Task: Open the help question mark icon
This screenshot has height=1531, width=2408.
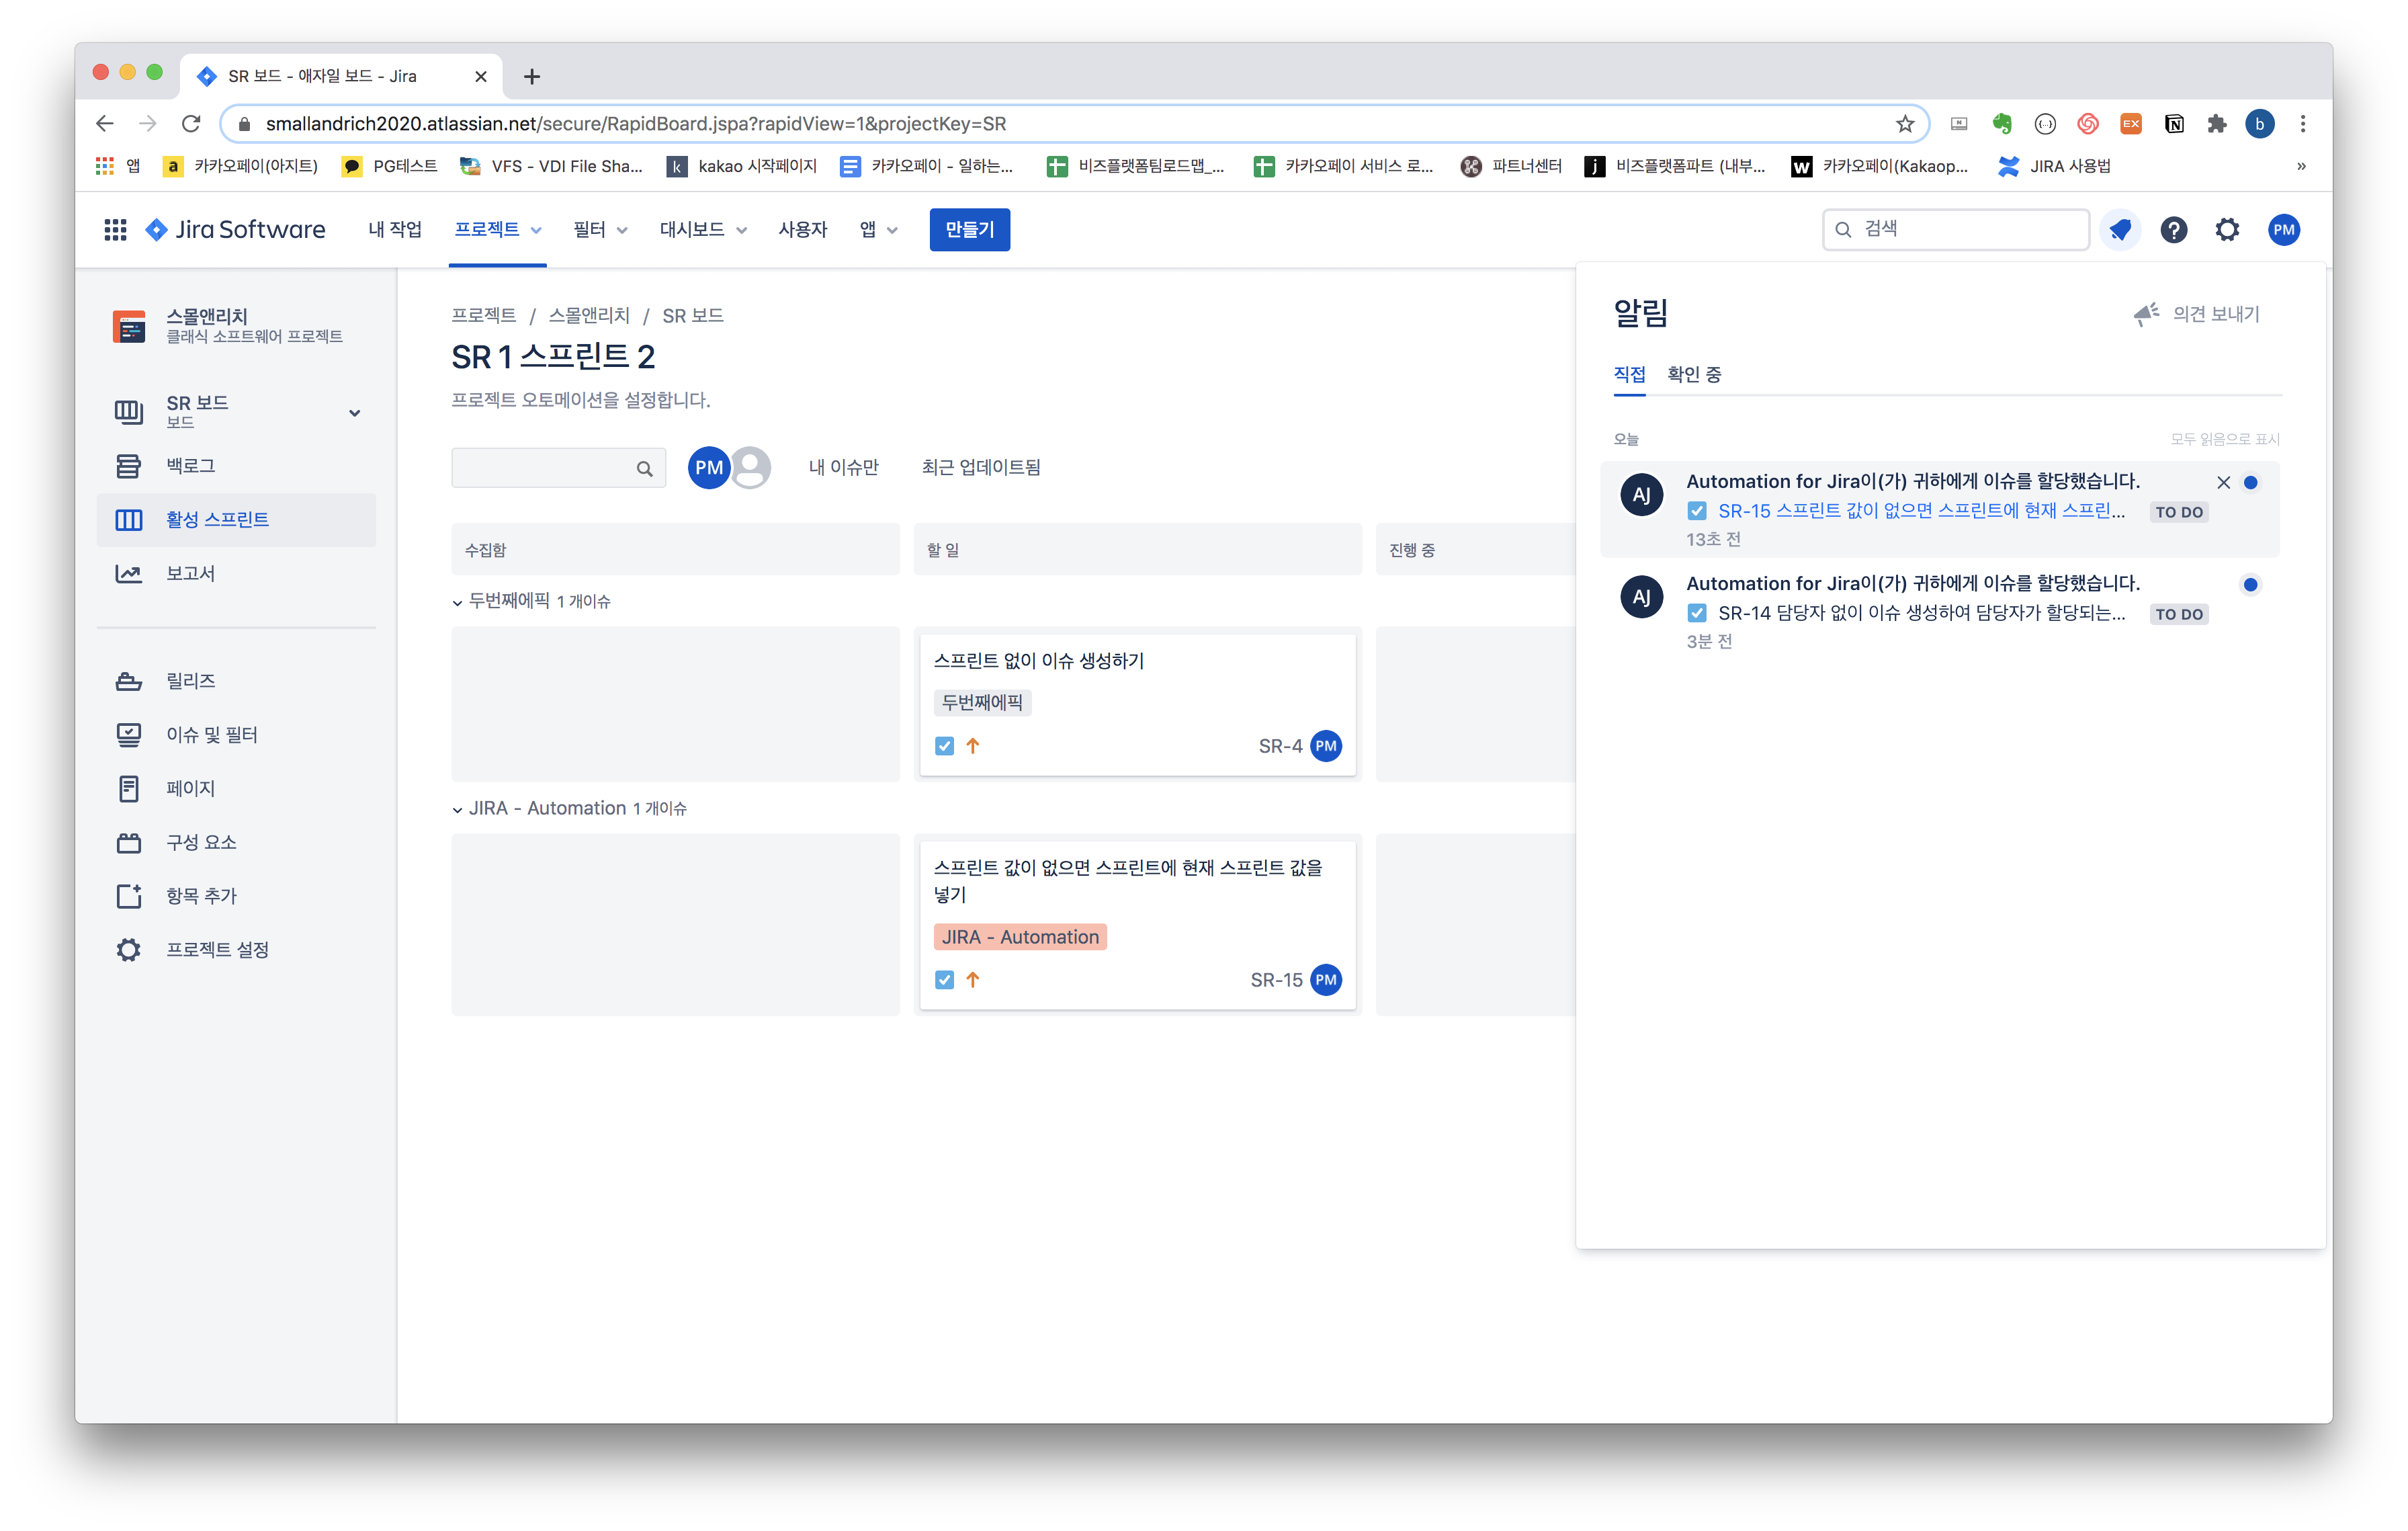Action: pos(2173,230)
